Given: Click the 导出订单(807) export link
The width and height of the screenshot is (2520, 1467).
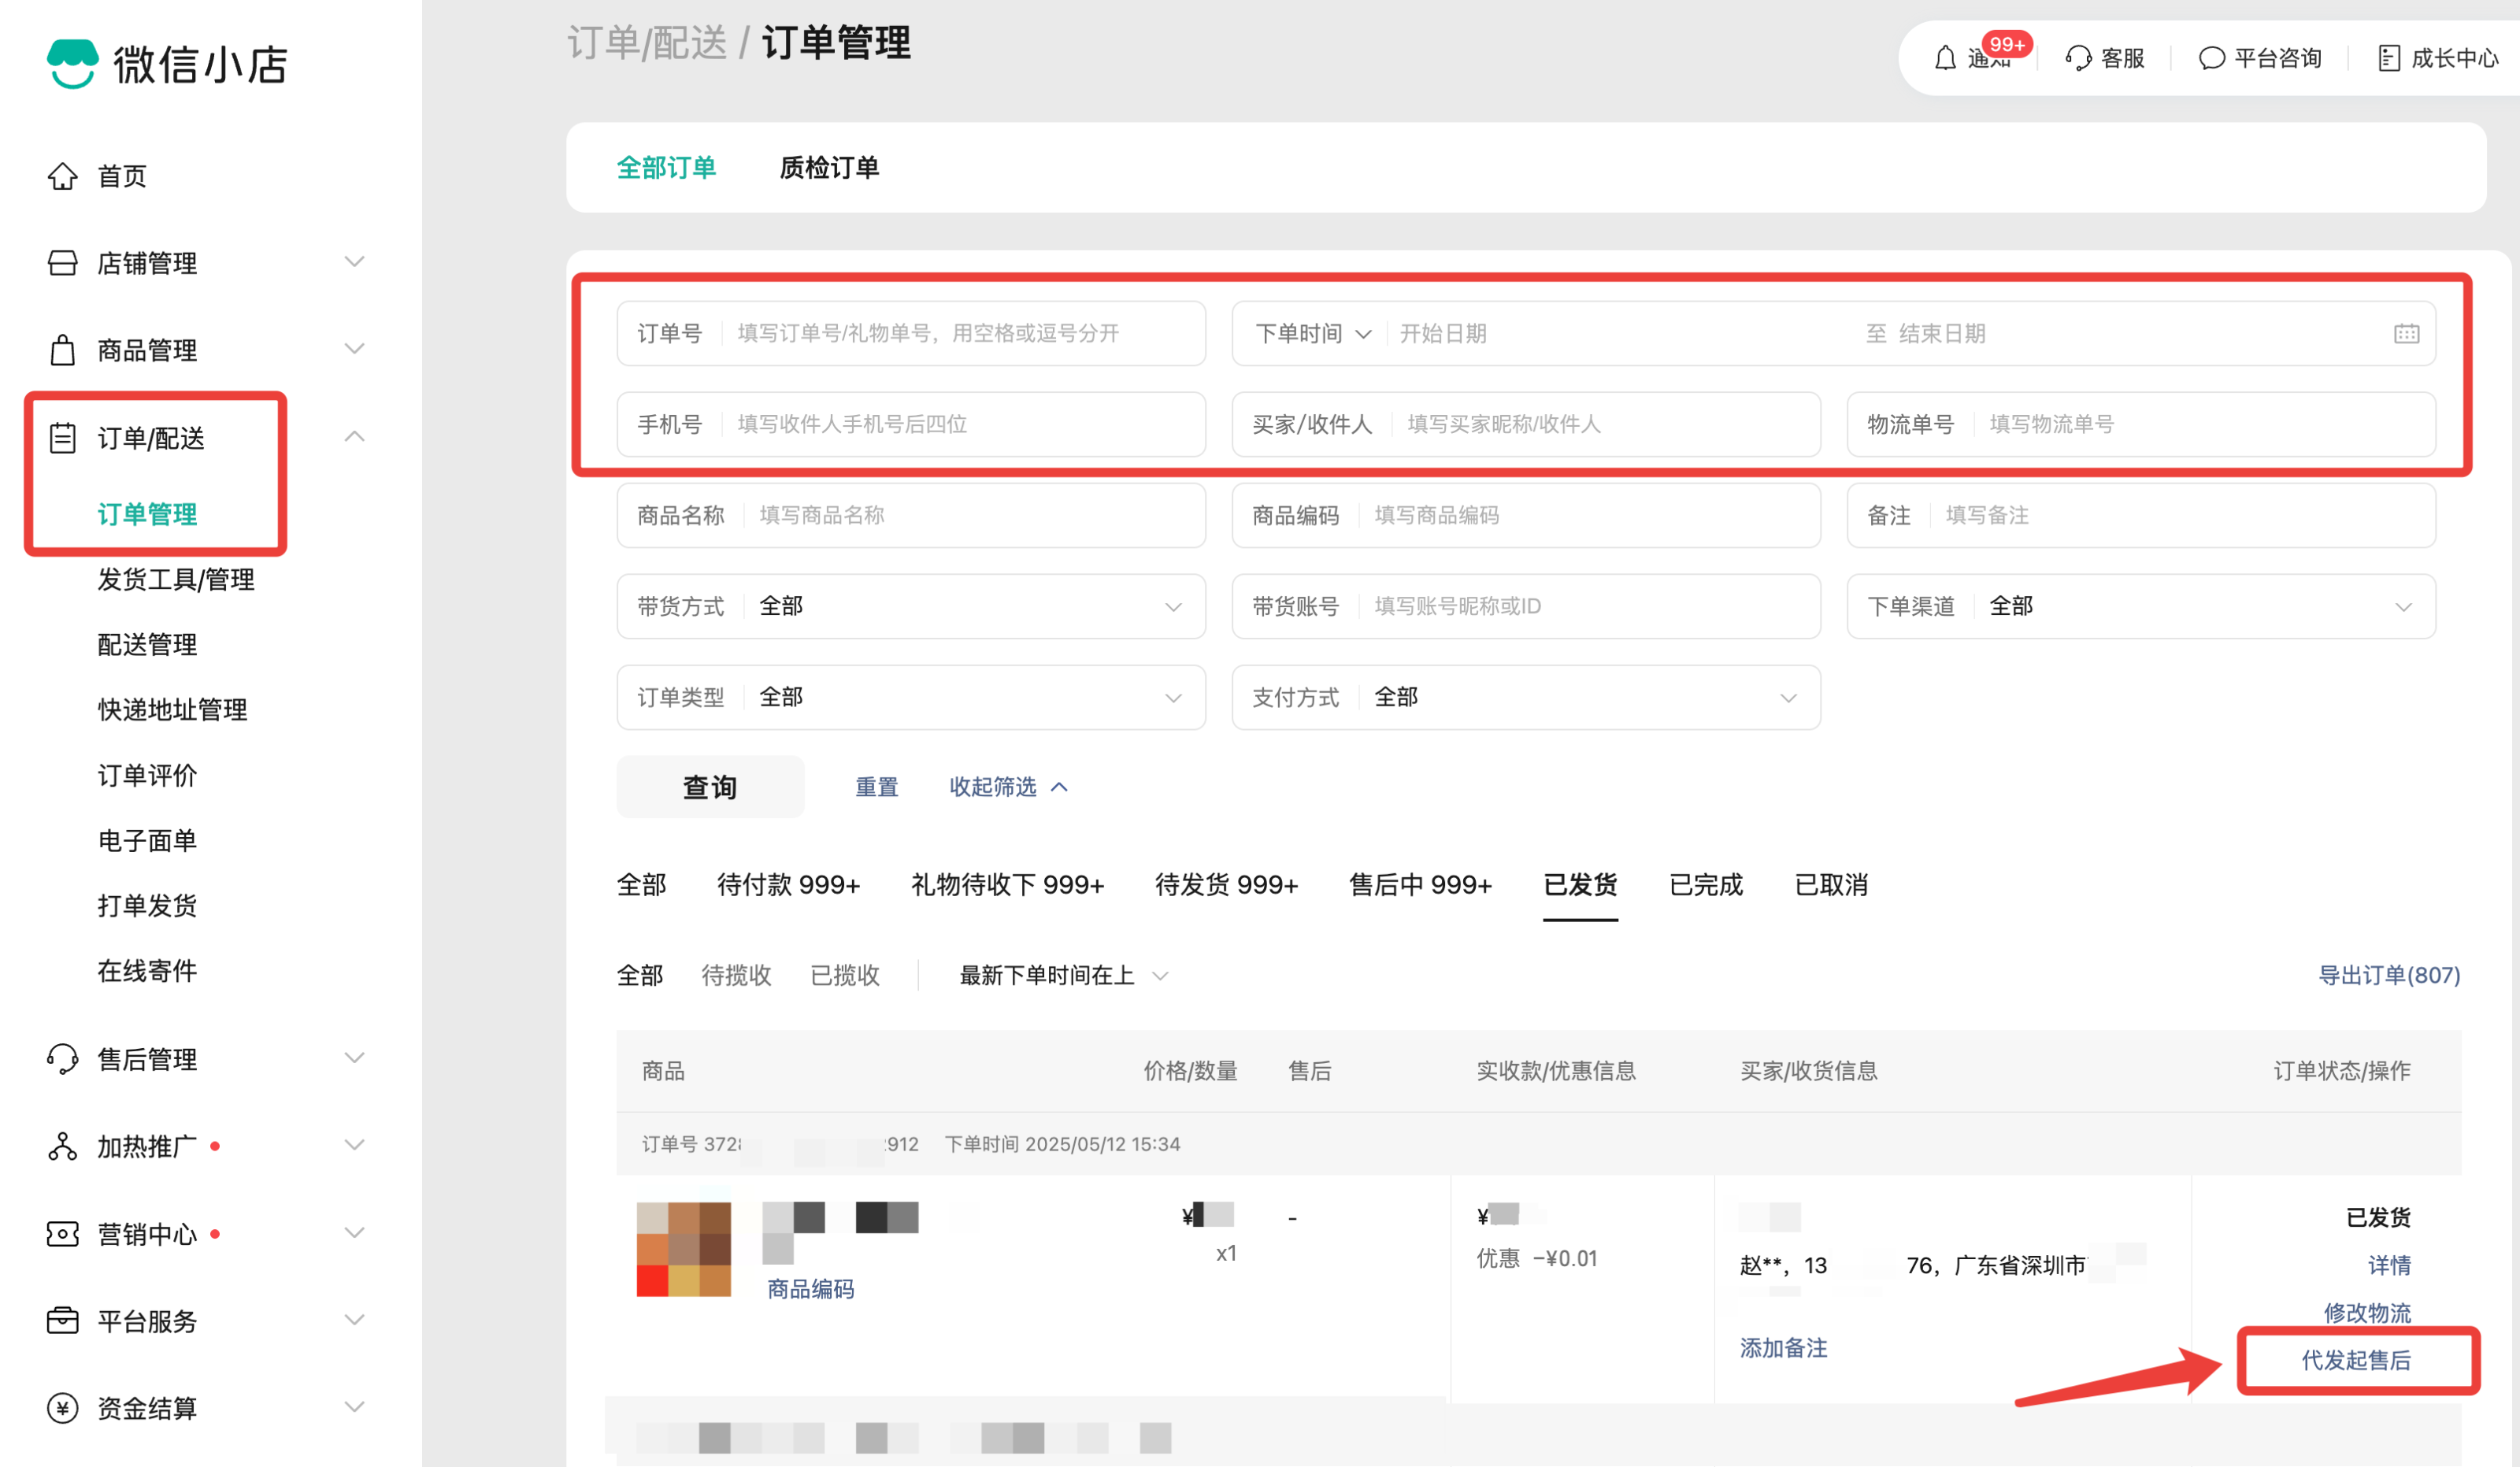Looking at the screenshot, I should [2390, 975].
